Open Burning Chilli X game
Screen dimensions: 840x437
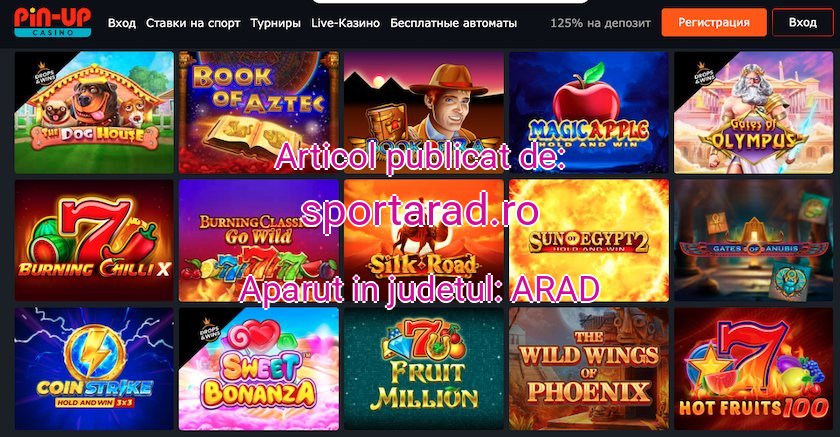(94, 240)
